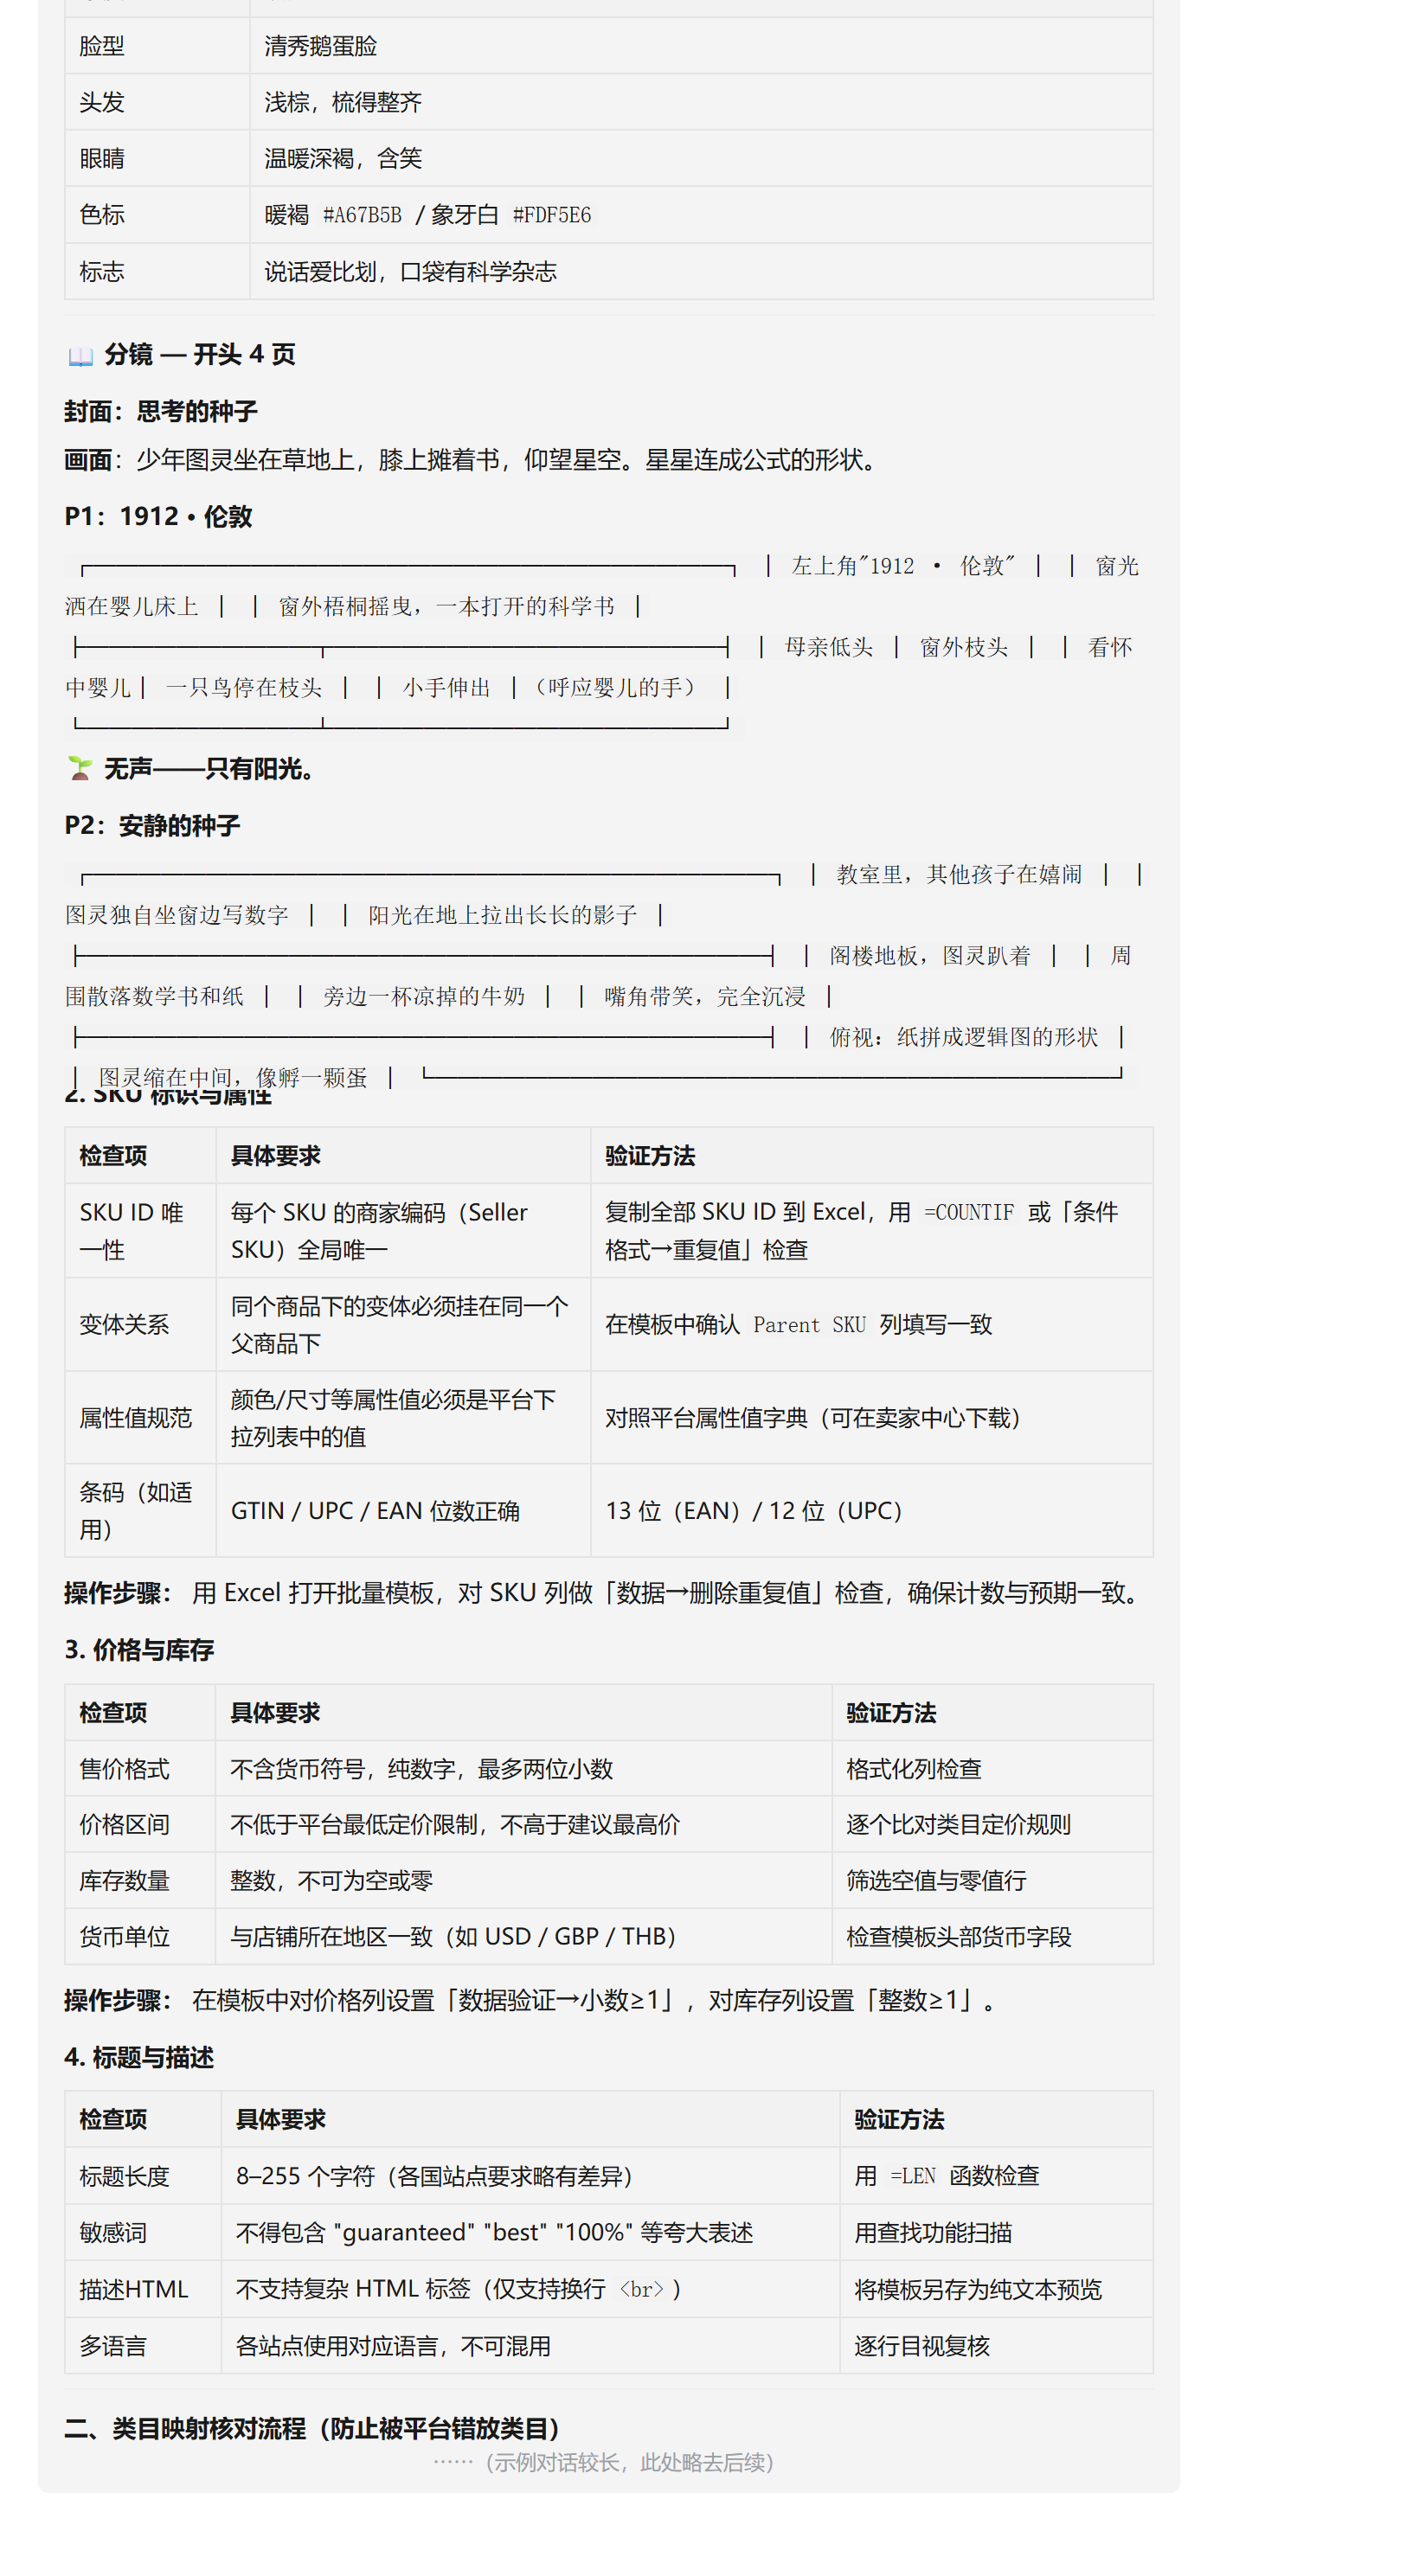
Task: Click the text 俯视：纸拼成逻辑图的形状
Action: coord(963,1037)
